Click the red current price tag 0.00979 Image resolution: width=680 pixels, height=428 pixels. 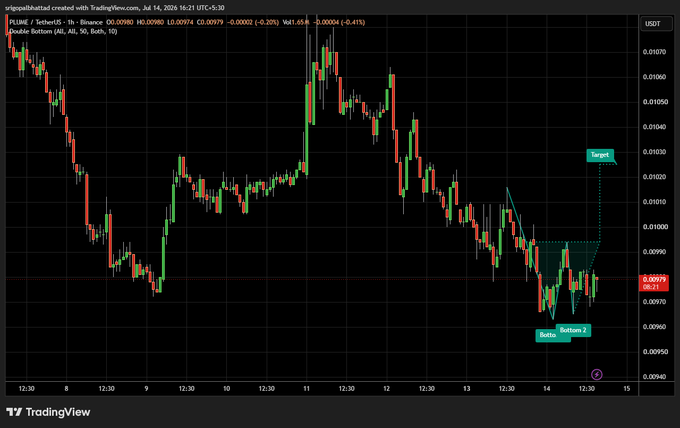click(x=654, y=279)
